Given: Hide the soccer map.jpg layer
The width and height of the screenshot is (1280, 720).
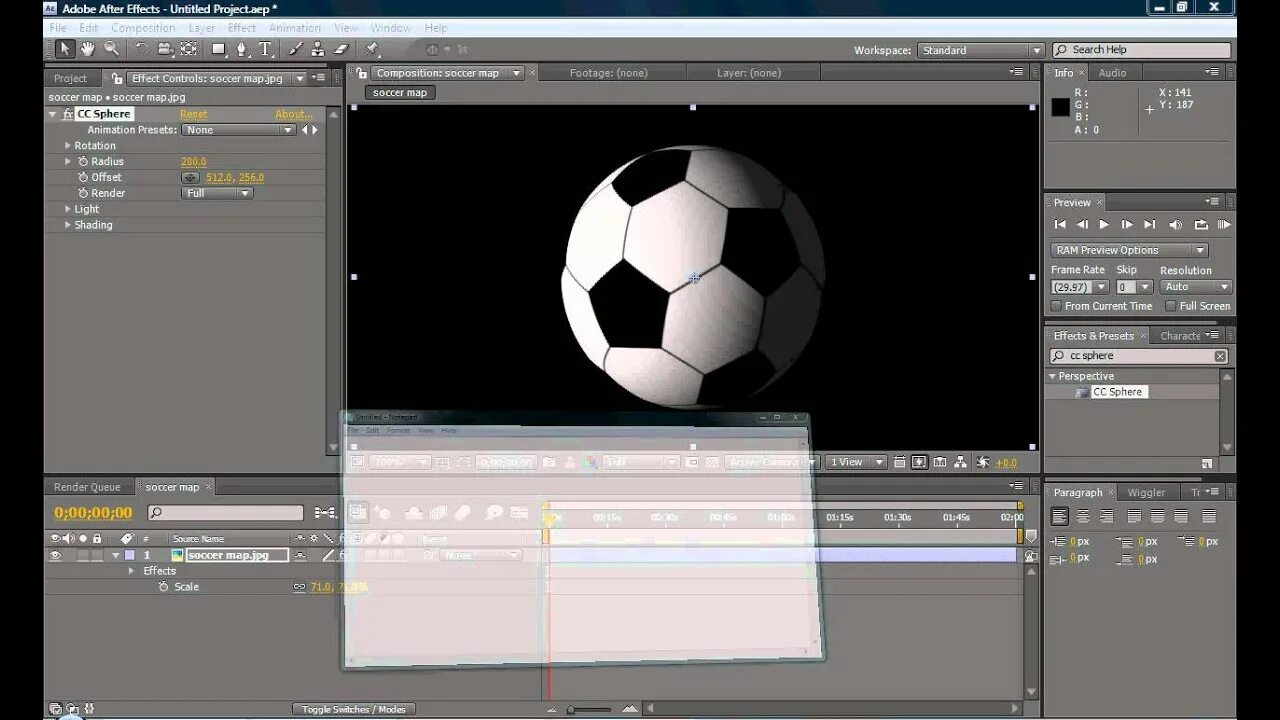Looking at the screenshot, I should pos(55,555).
